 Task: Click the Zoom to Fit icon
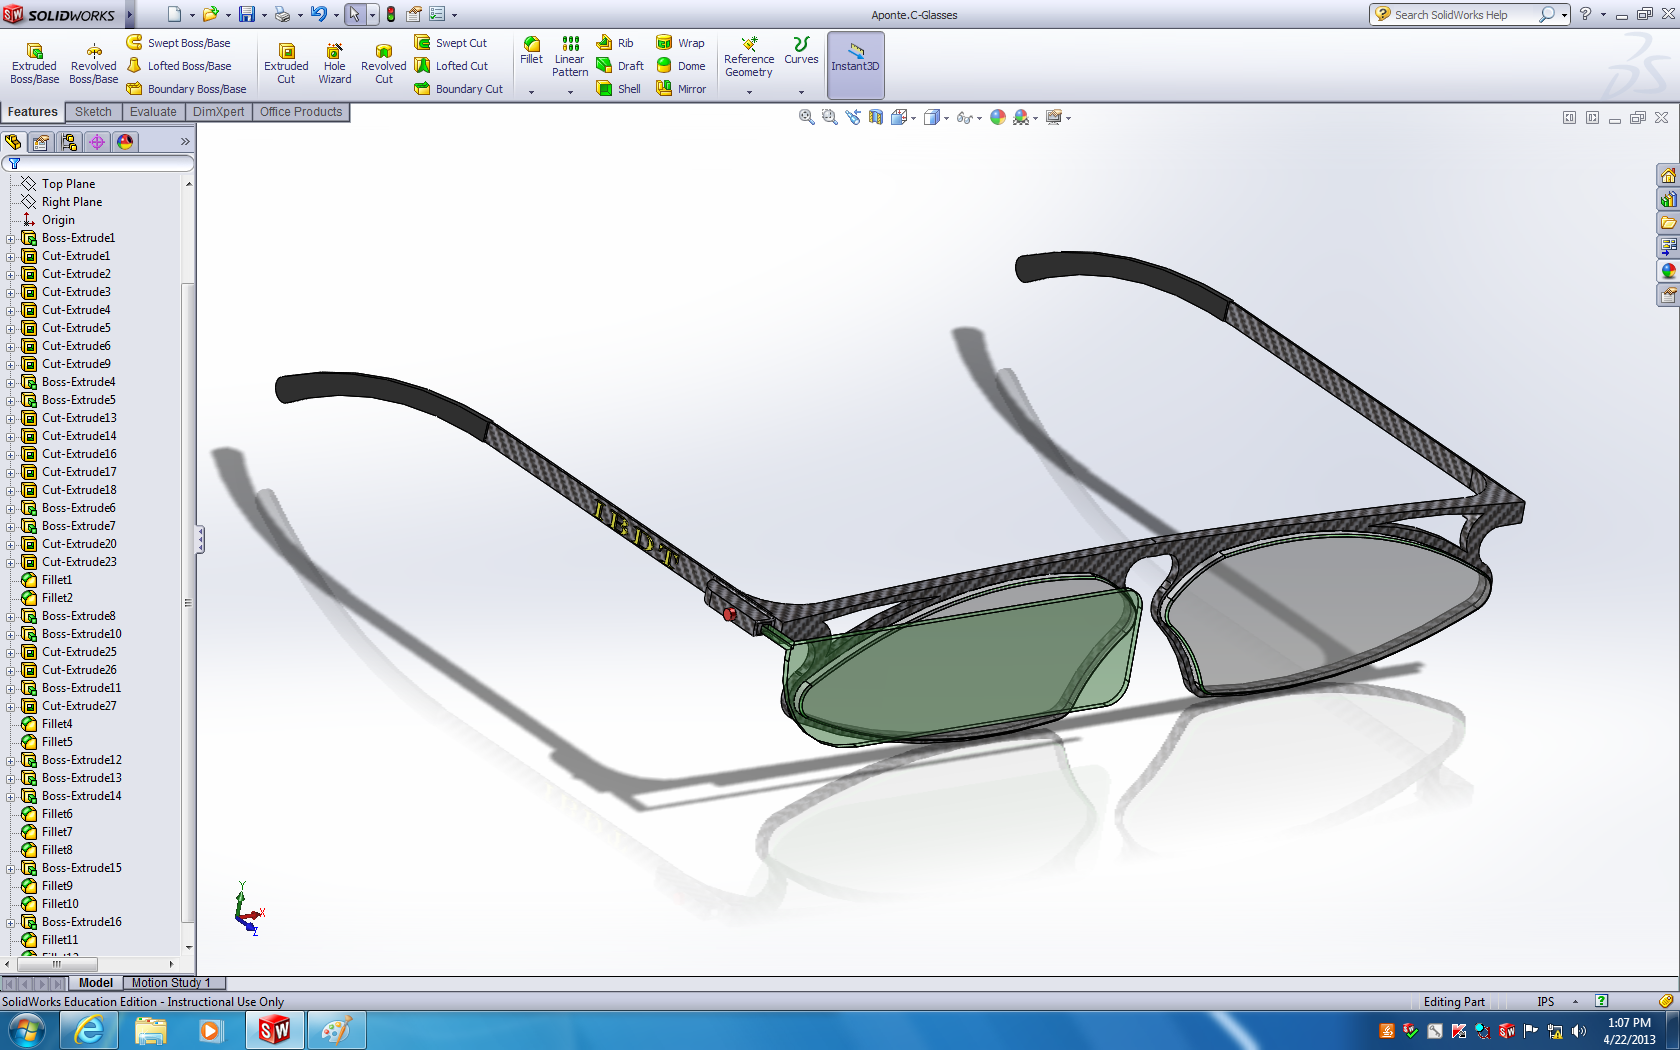pos(806,118)
